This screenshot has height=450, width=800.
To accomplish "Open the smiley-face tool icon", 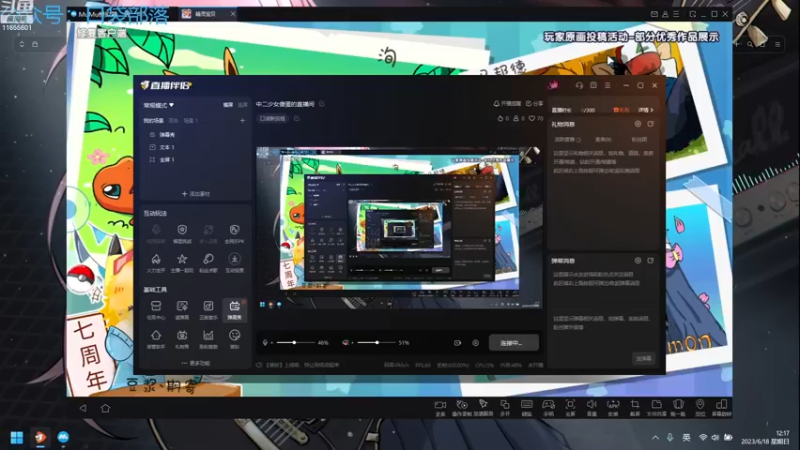I will click(234, 339).
